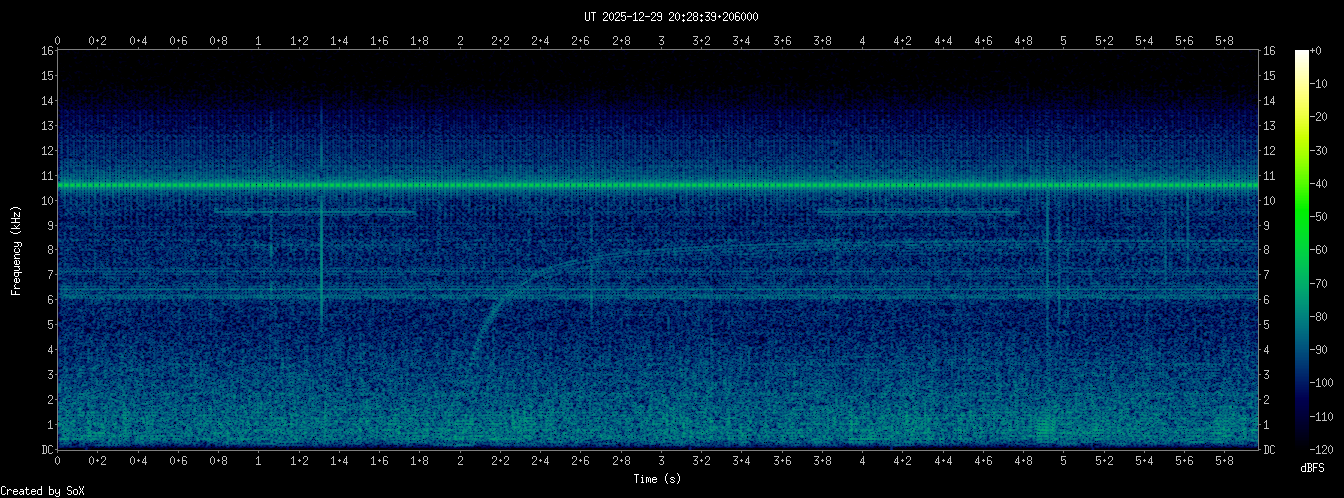Click the 5 second tick on top time axis
This screenshot has width=1344, height=498.
pos(1063,41)
